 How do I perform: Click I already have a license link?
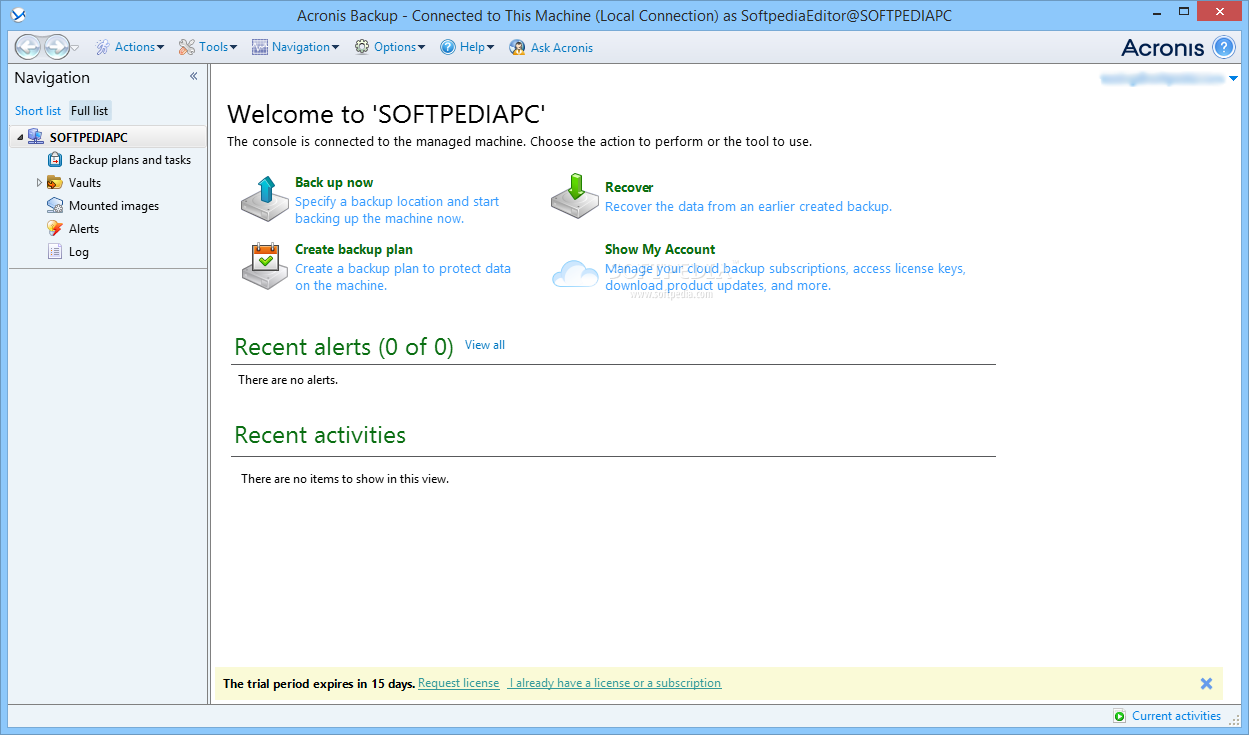coord(614,684)
